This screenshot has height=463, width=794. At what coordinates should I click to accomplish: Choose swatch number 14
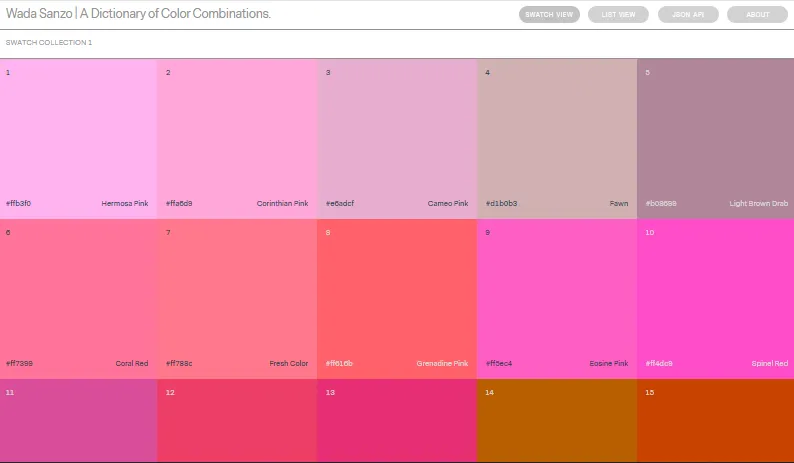557,421
